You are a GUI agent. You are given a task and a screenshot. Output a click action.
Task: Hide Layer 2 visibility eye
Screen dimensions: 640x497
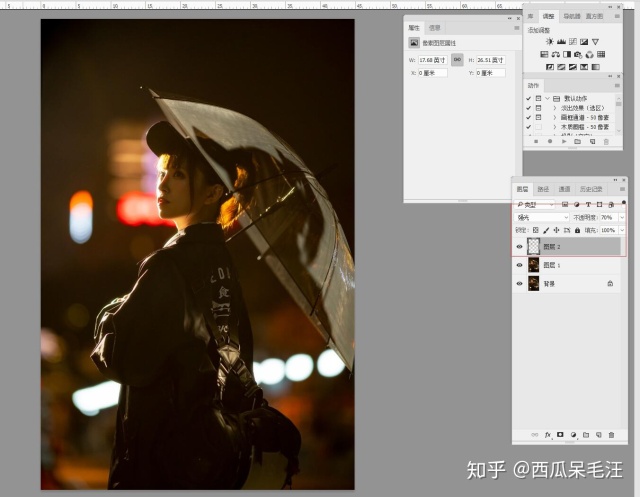(x=519, y=247)
